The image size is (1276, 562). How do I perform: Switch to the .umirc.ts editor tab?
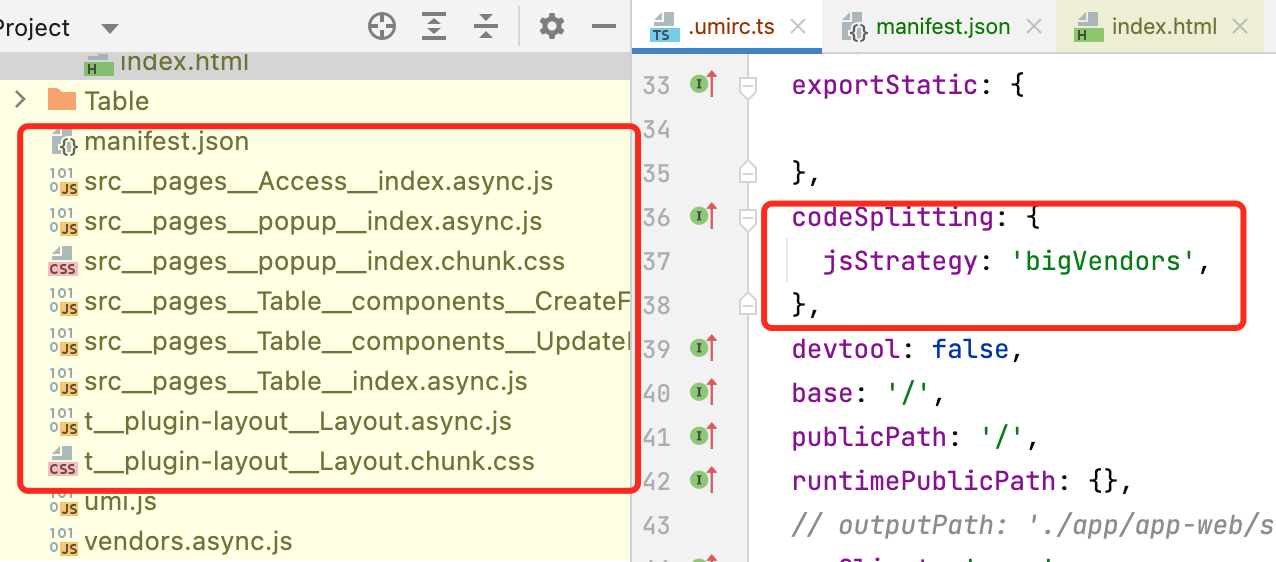[726, 27]
